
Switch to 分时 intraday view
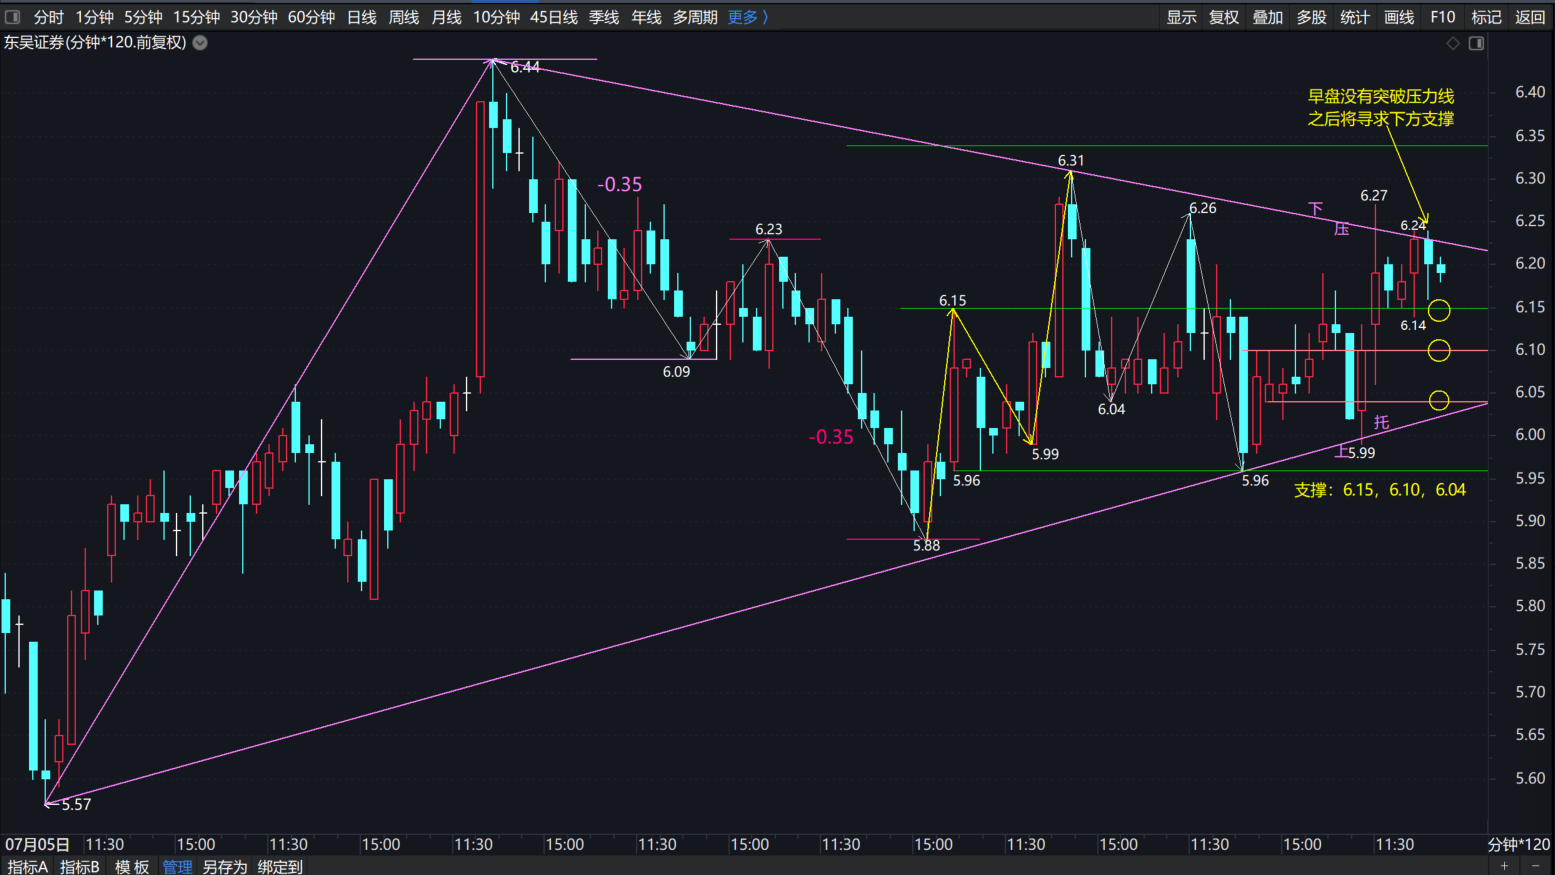(x=48, y=17)
